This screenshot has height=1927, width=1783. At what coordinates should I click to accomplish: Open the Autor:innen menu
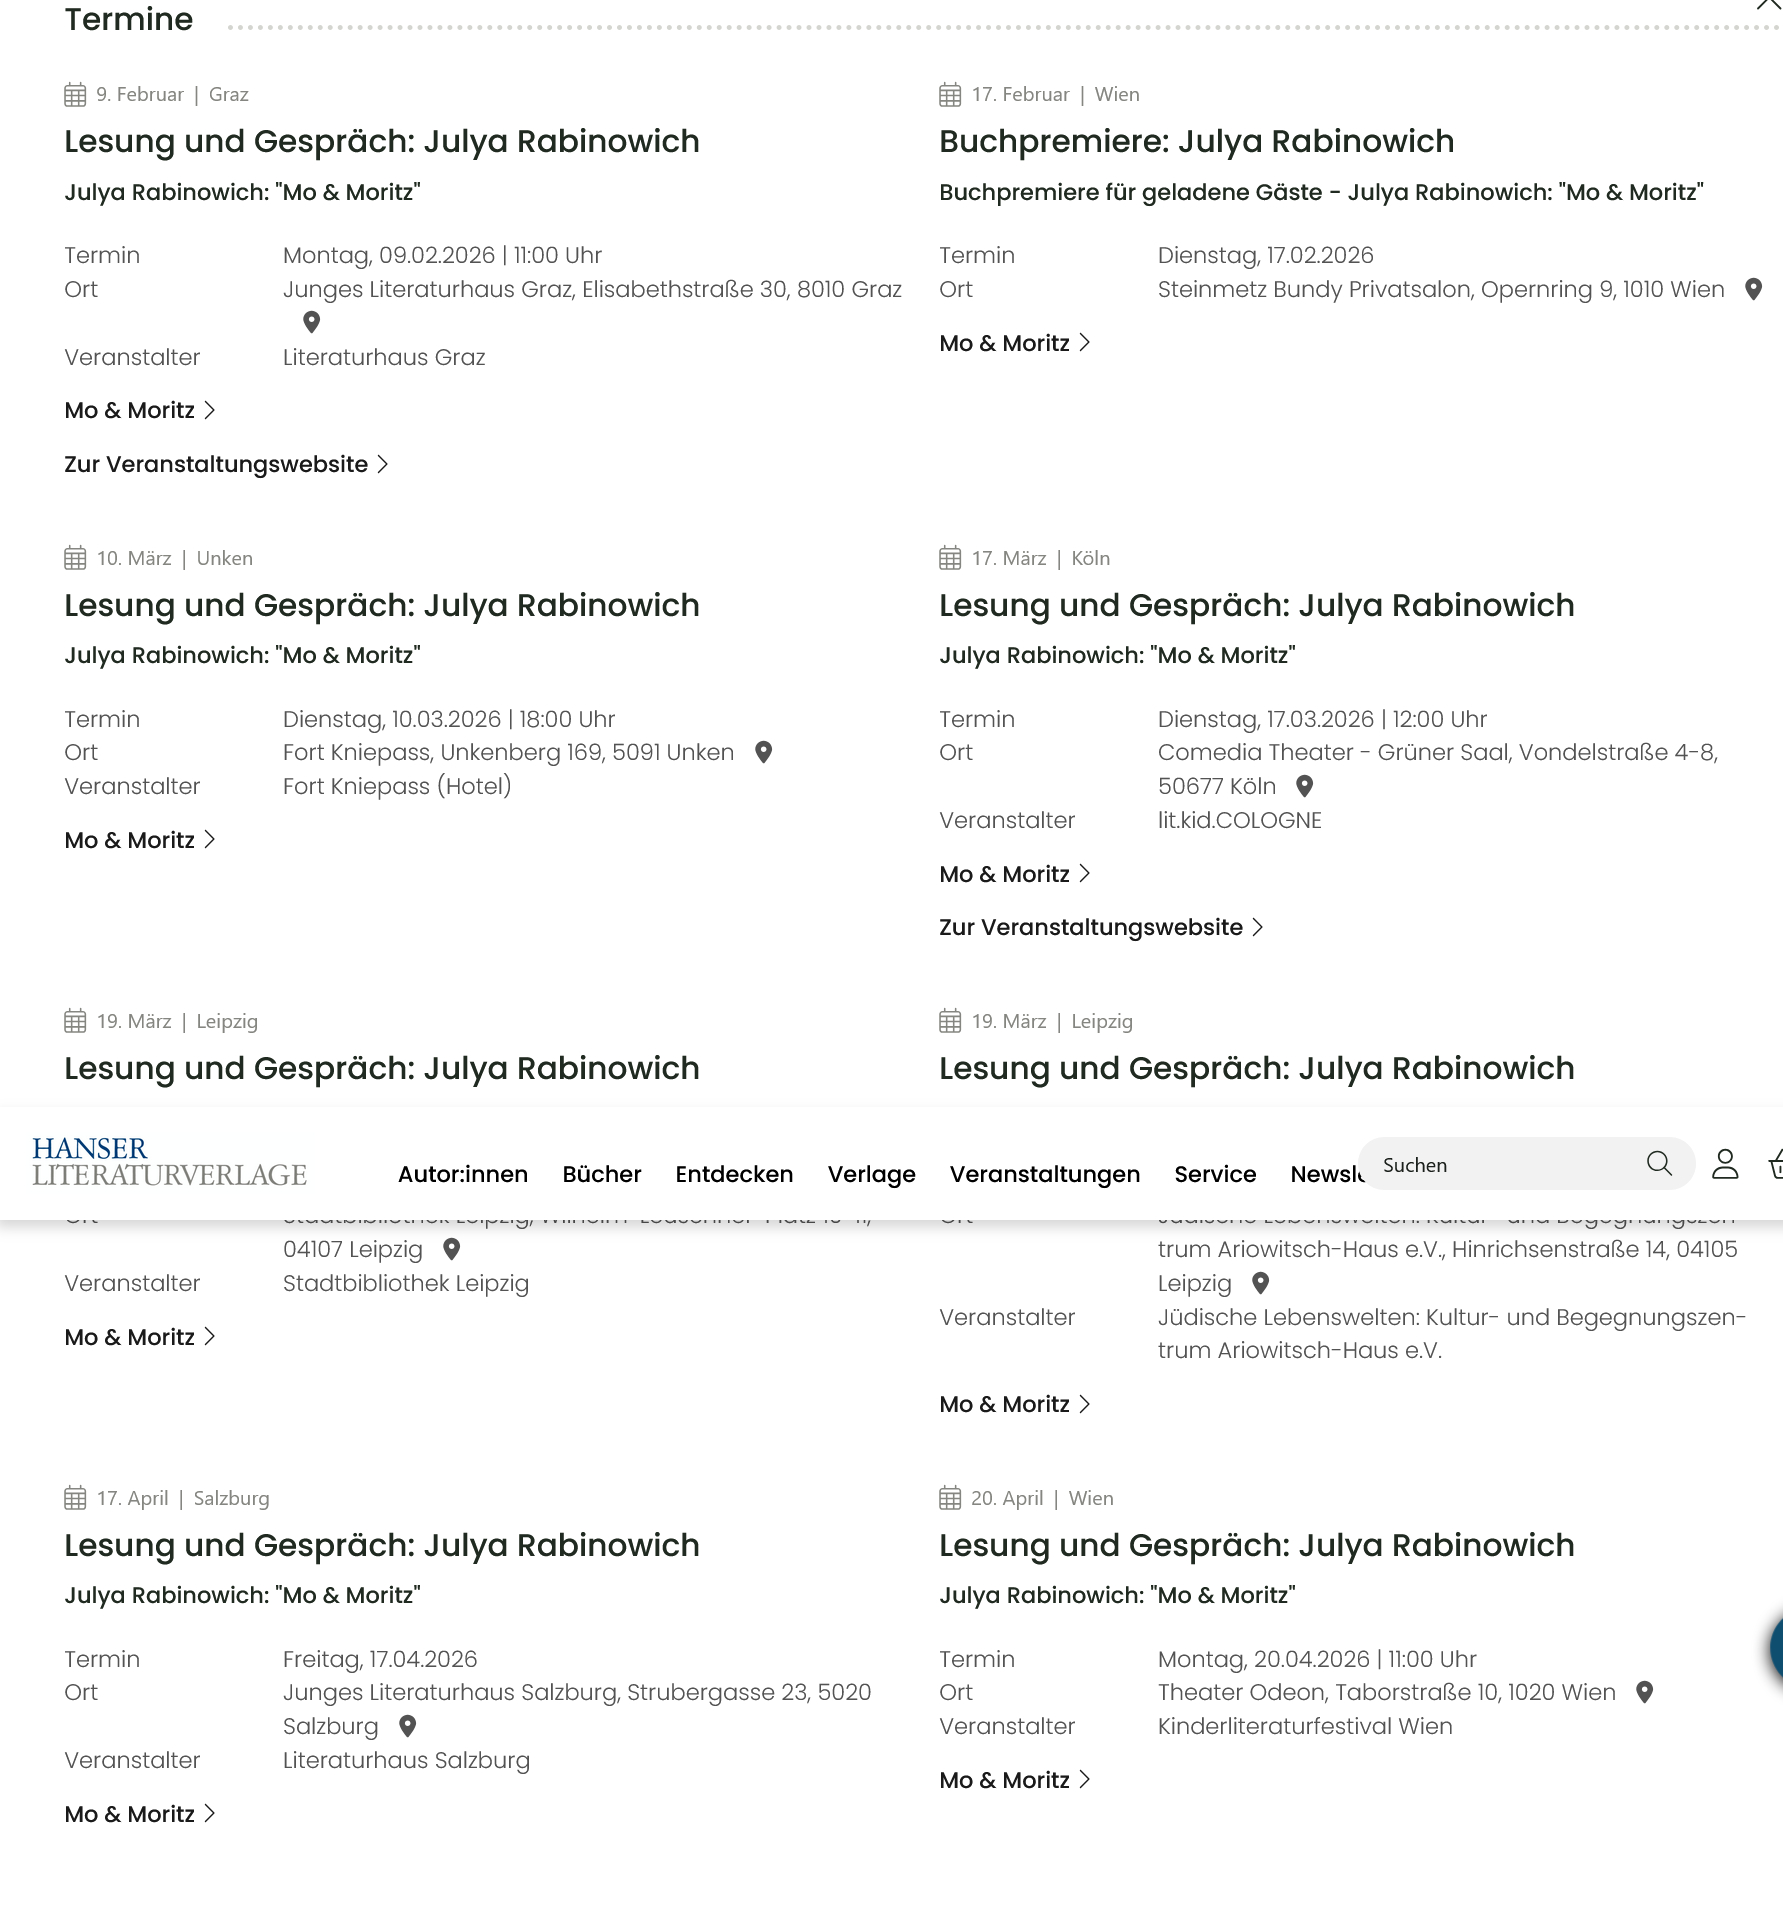click(x=462, y=1174)
